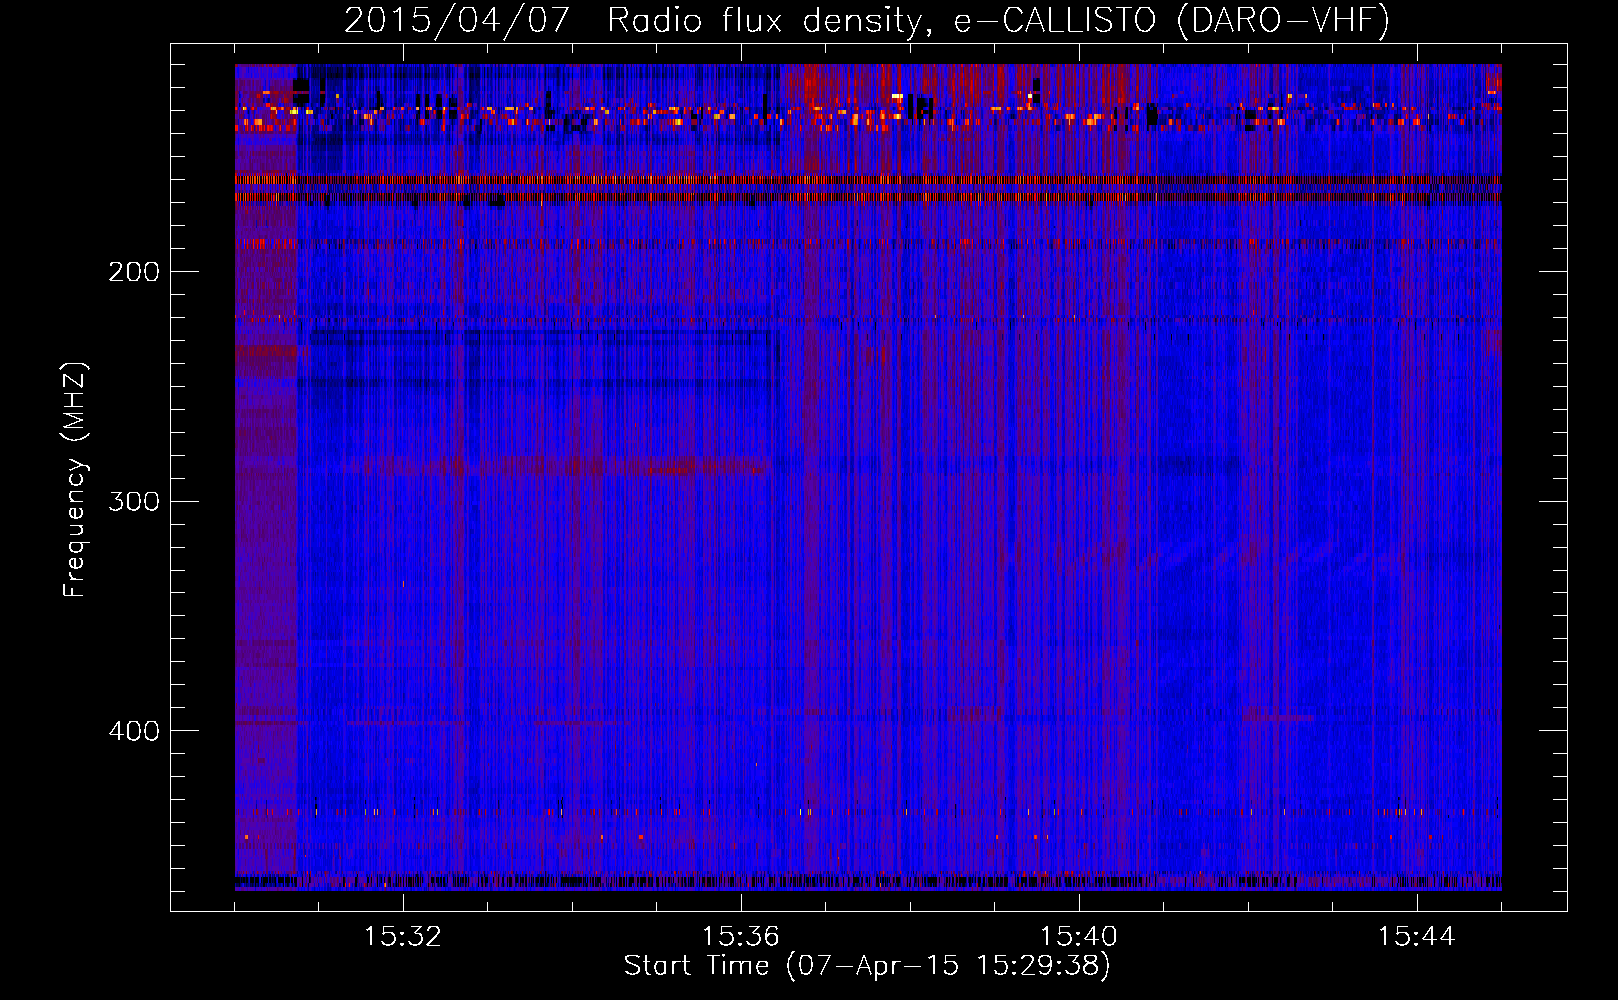The image size is (1618, 1000).
Task: Click the 'Frequency (MHZ)' vertical axis title
Action: pos(75,480)
